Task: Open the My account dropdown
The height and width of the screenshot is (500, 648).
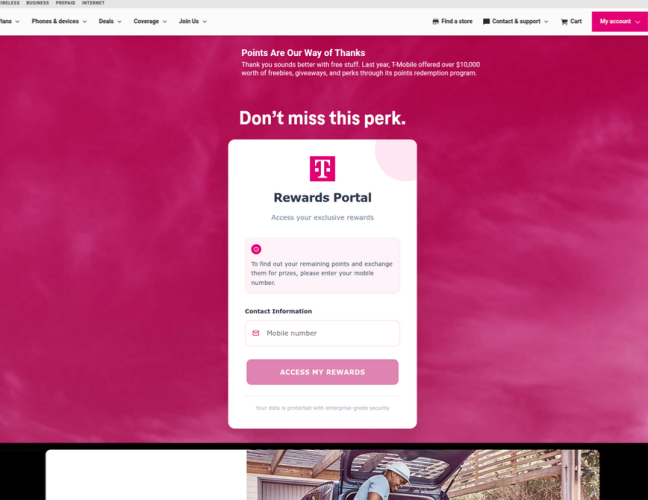Action: (619, 21)
